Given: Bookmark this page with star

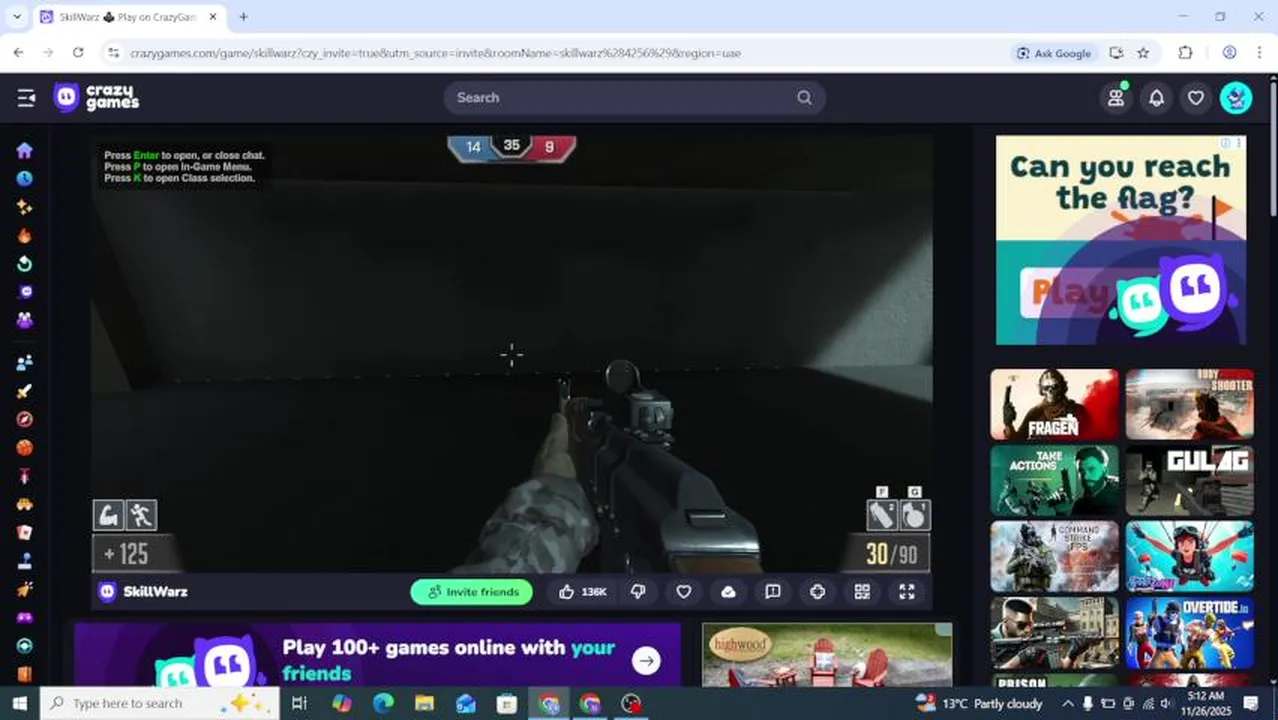Looking at the screenshot, I should pos(1143,53).
